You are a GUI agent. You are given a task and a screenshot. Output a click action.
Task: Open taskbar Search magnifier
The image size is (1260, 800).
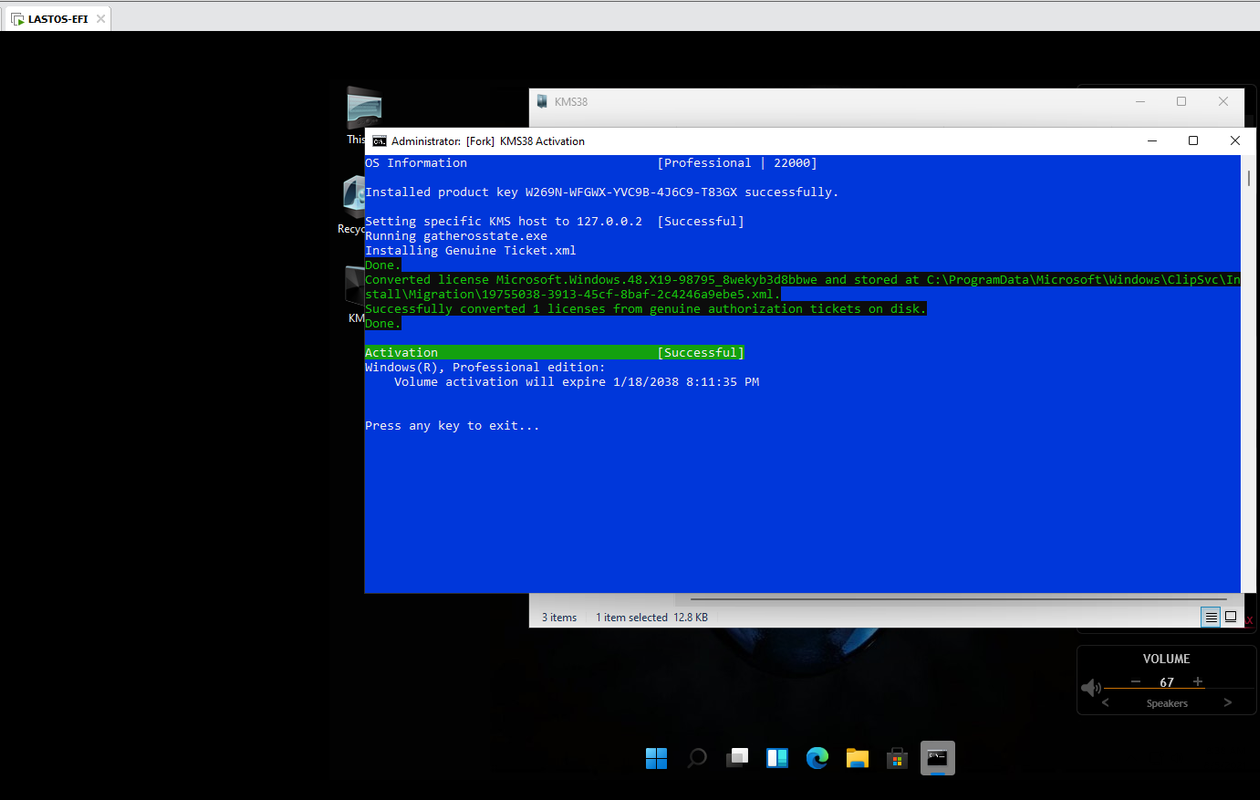coord(697,758)
